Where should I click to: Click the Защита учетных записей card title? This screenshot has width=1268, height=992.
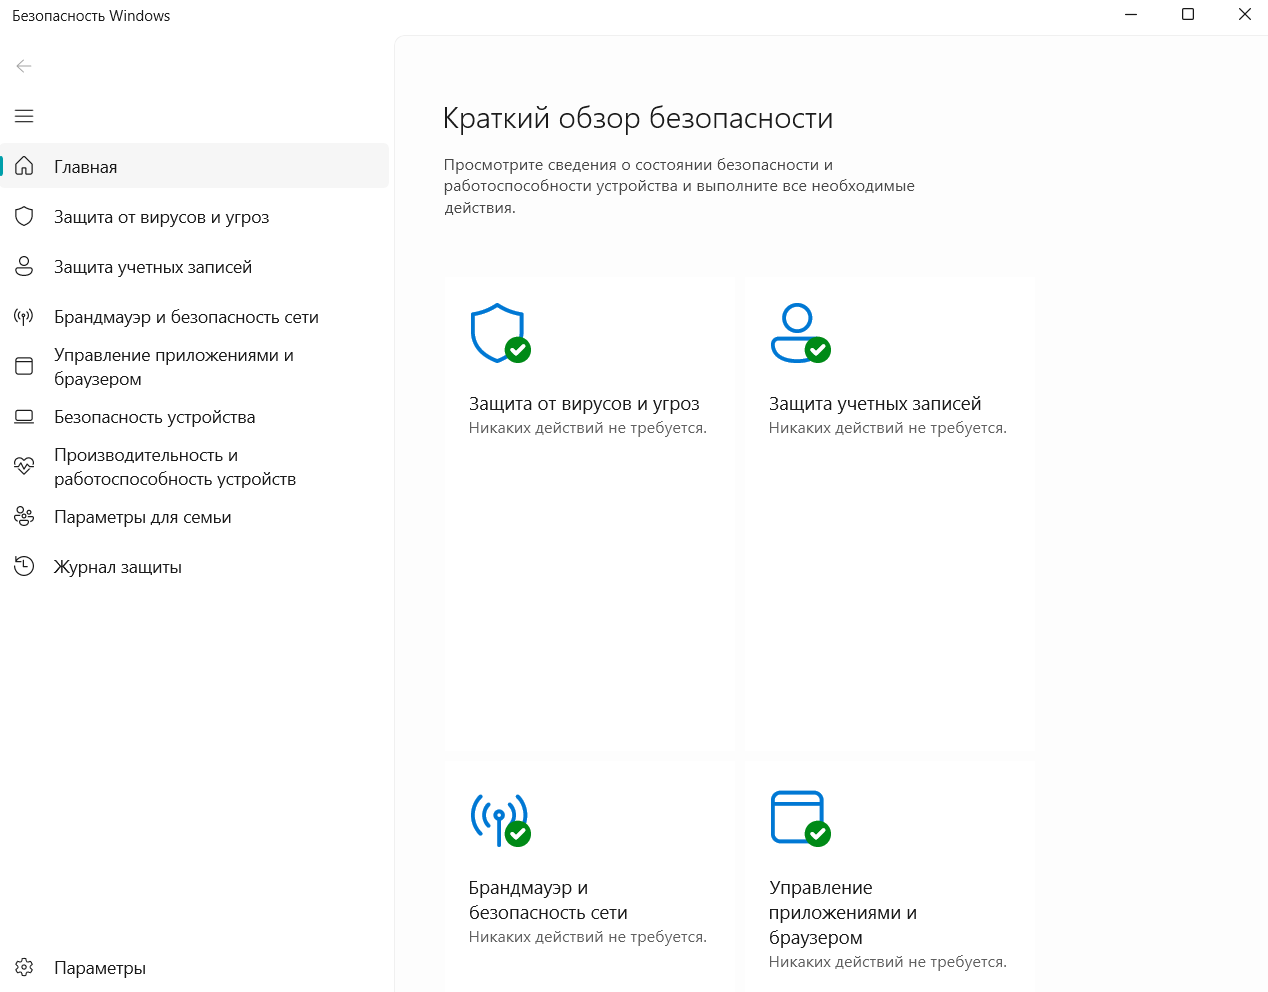[x=875, y=404]
